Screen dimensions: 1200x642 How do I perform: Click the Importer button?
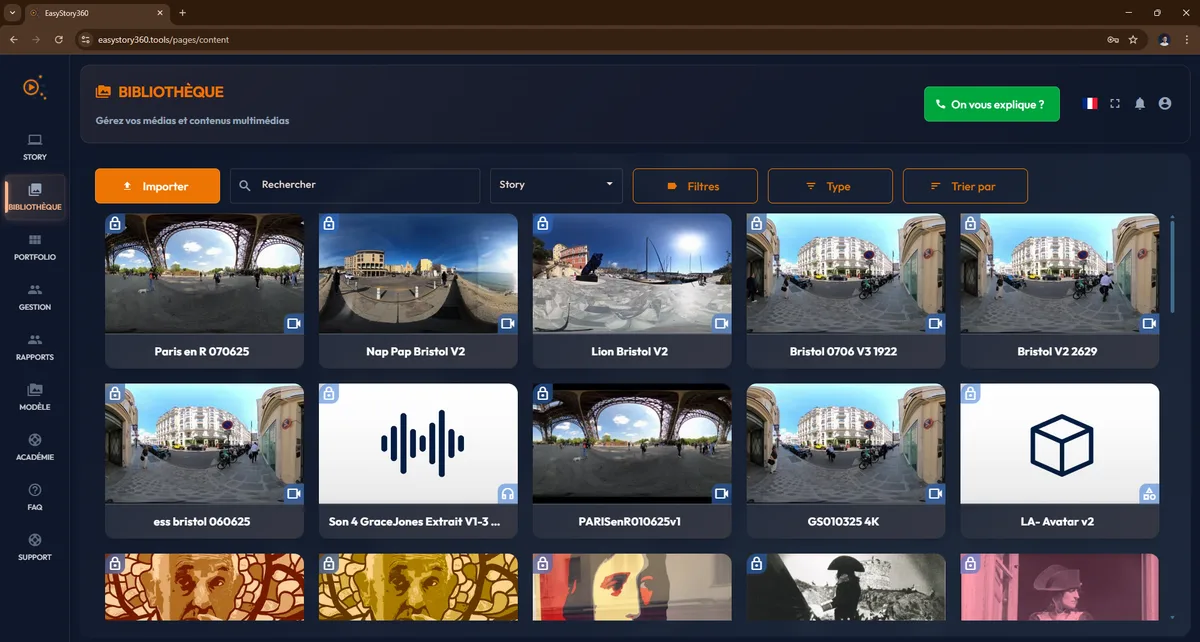coord(157,186)
